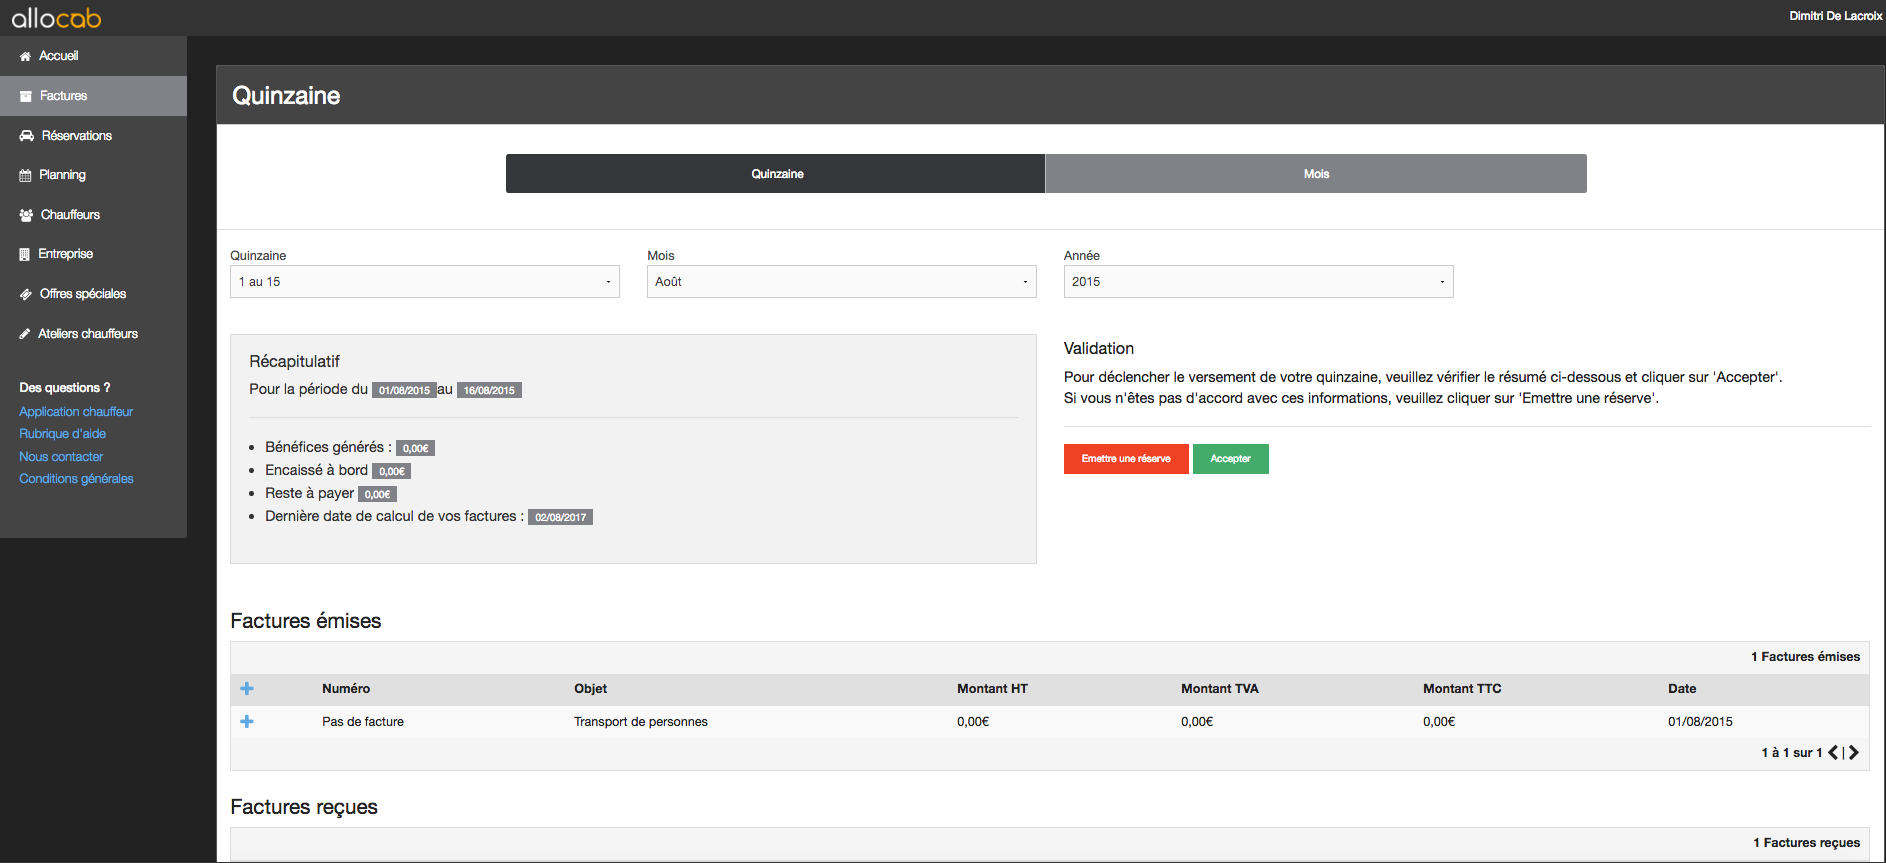The height and width of the screenshot is (863, 1886).
Task: Click the plus icon in table header row
Action: [247, 688]
